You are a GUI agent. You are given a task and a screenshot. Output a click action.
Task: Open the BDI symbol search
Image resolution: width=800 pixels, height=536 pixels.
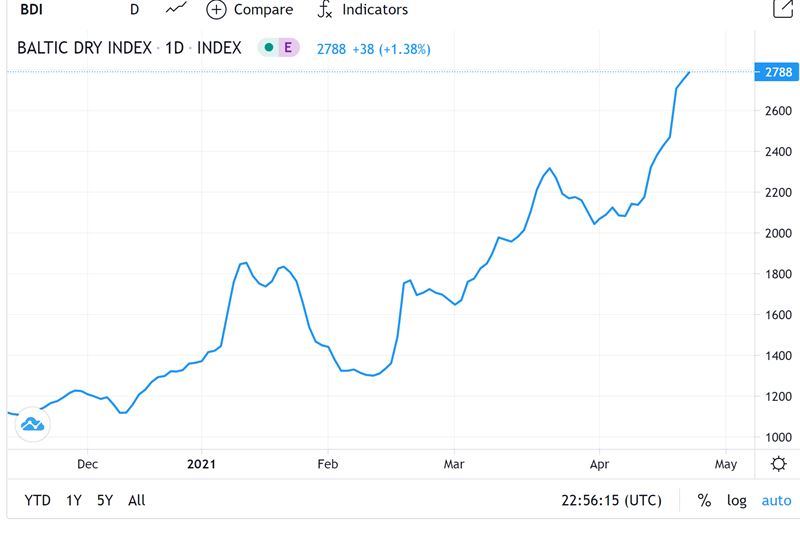pos(30,9)
